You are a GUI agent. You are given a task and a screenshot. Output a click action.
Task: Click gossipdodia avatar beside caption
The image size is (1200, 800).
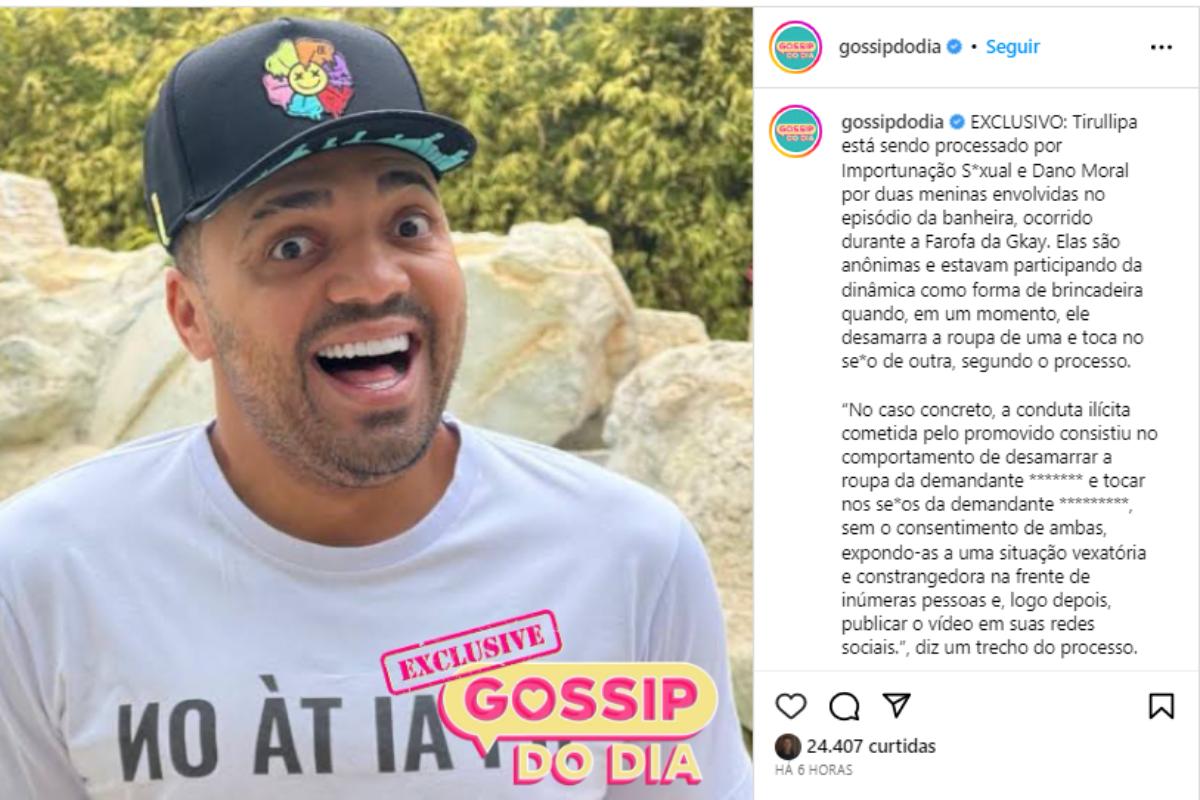coord(796,131)
